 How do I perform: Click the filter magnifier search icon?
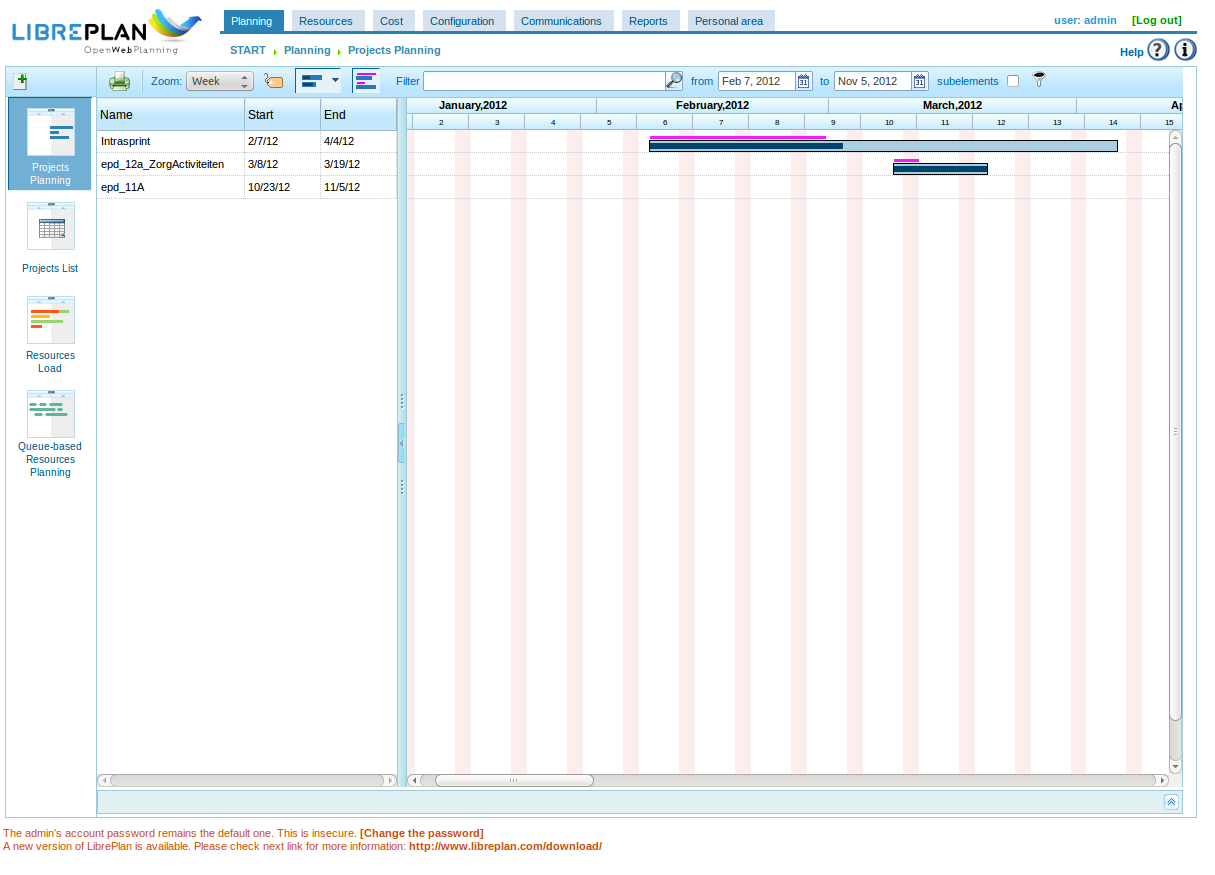pos(674,81)
